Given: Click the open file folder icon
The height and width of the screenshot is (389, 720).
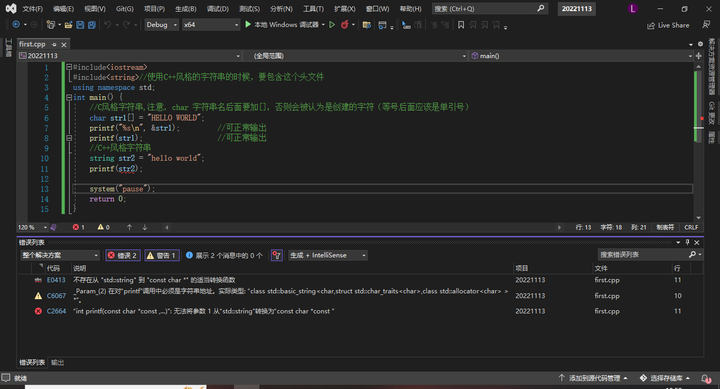Looking at the screenshot, I should pos(68,25).
